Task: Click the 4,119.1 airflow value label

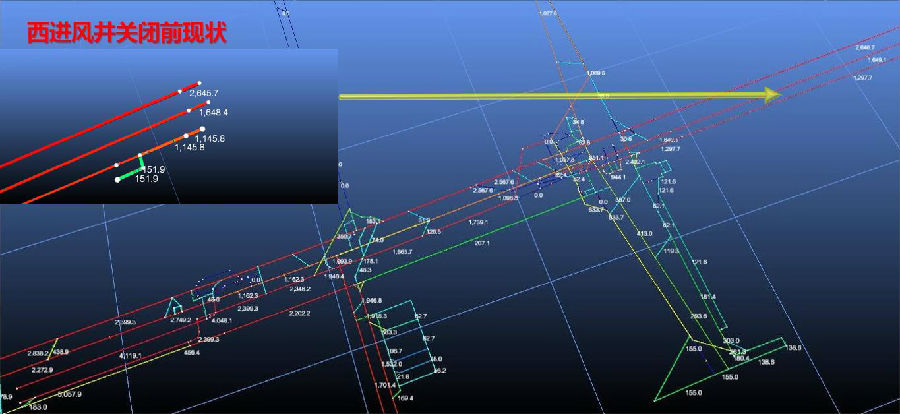Action: [130, 355]
